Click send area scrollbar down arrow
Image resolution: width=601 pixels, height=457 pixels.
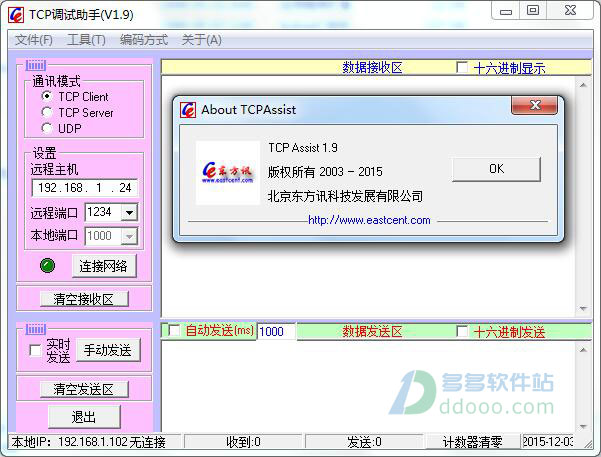click(x=583, y=426)
